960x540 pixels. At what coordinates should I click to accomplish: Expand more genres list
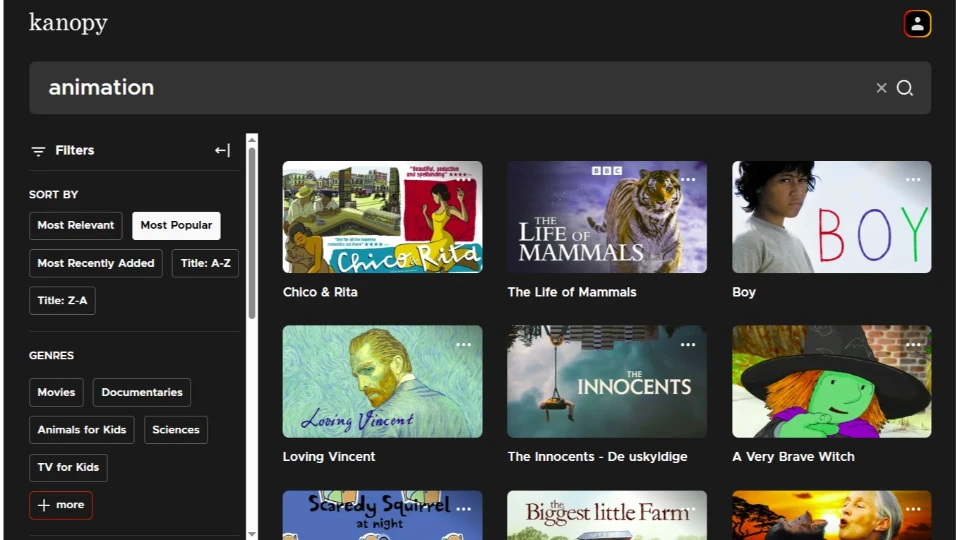pos(61,505)
